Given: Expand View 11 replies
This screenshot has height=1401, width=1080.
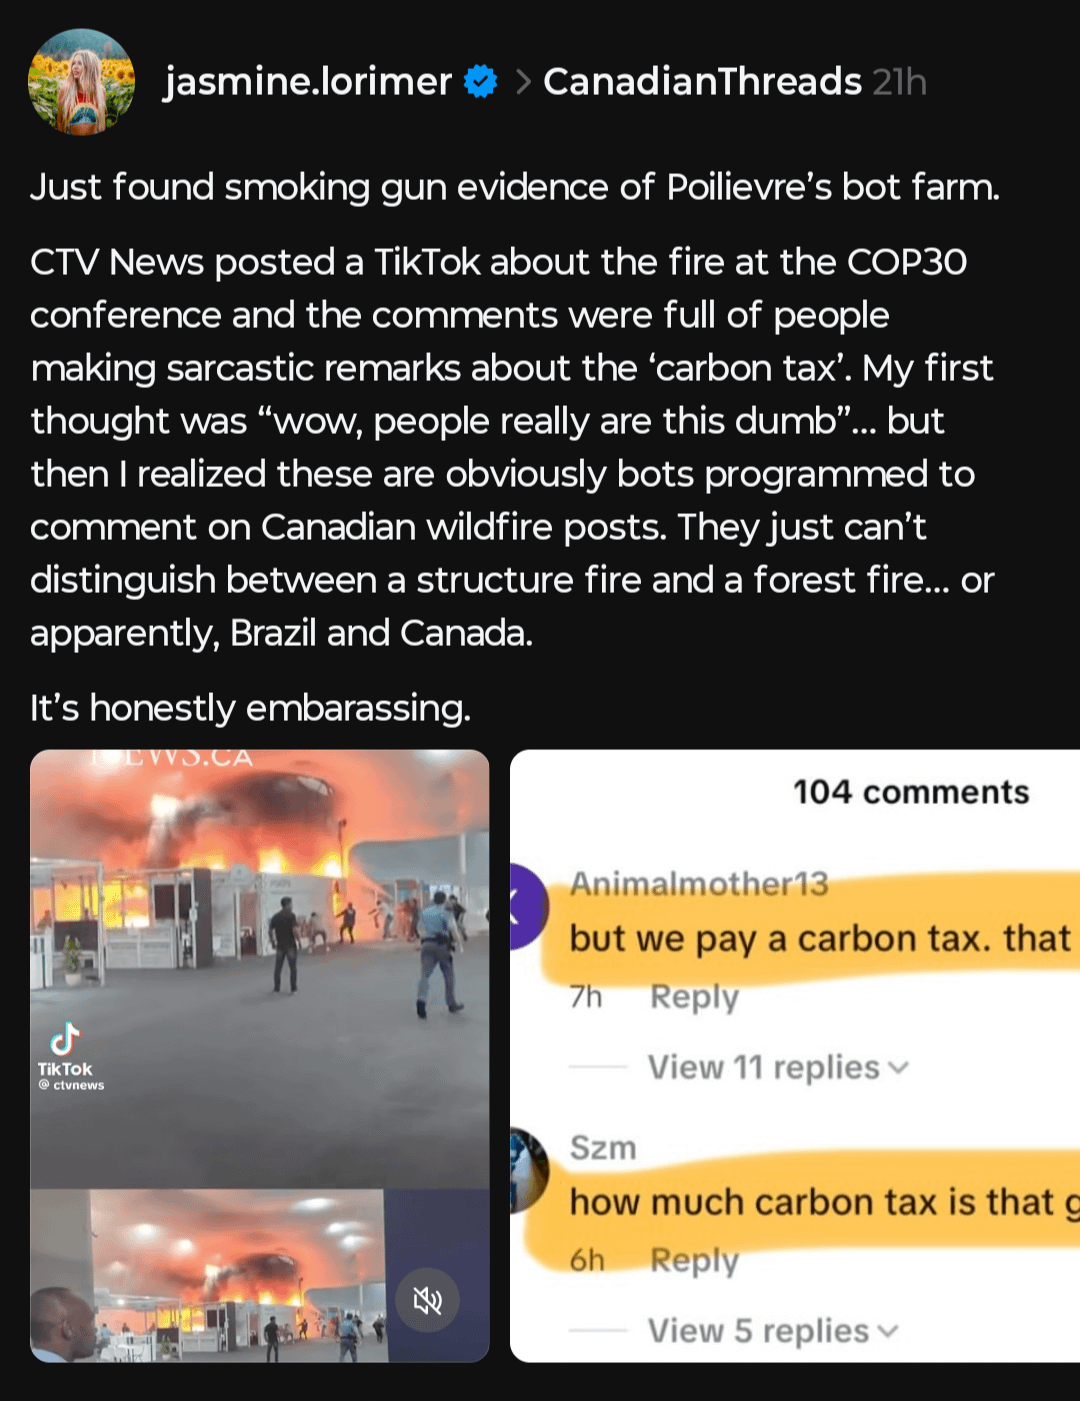Looking at the screenshot, I should (763, 1067).
